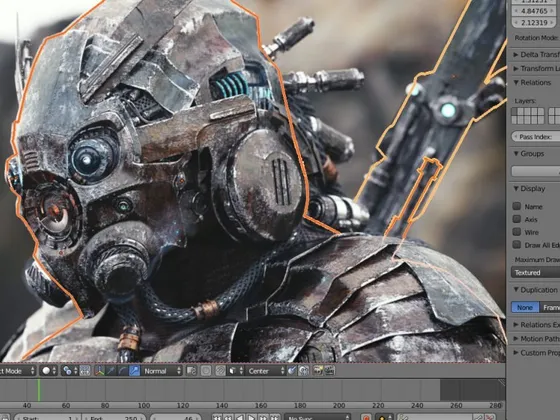The width and height of the screenshot is (560, 420).
Task: Select the first layer in Layers grid
Action: pos(514,112)
